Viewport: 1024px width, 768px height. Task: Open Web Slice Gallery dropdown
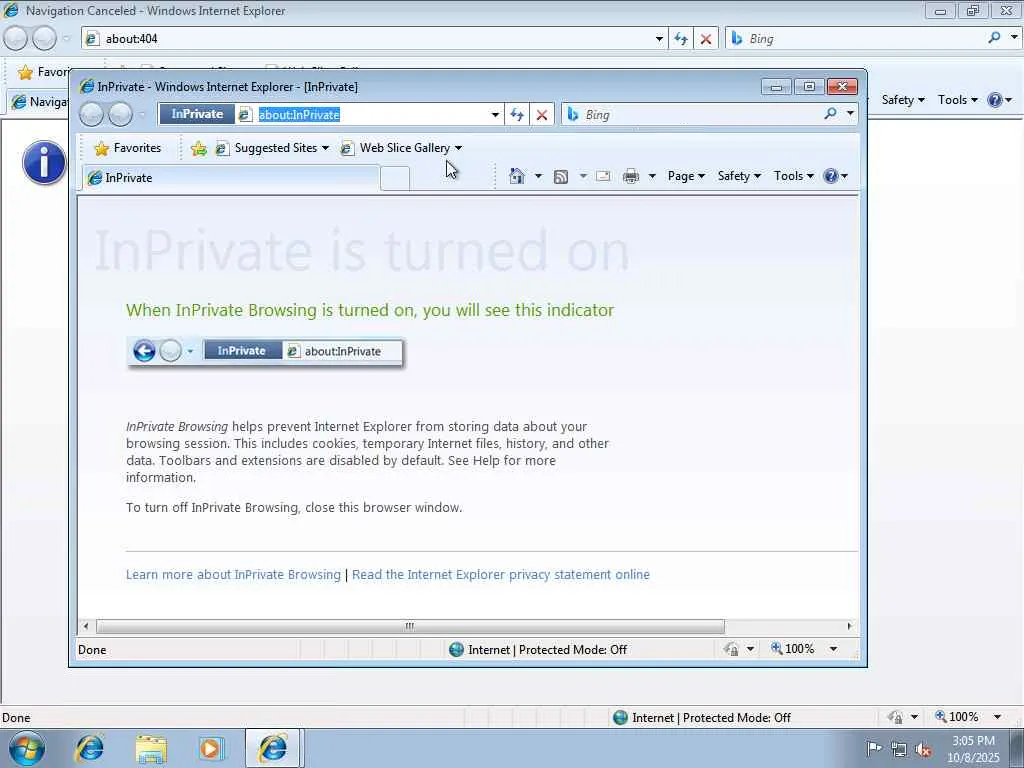[458, 148]
